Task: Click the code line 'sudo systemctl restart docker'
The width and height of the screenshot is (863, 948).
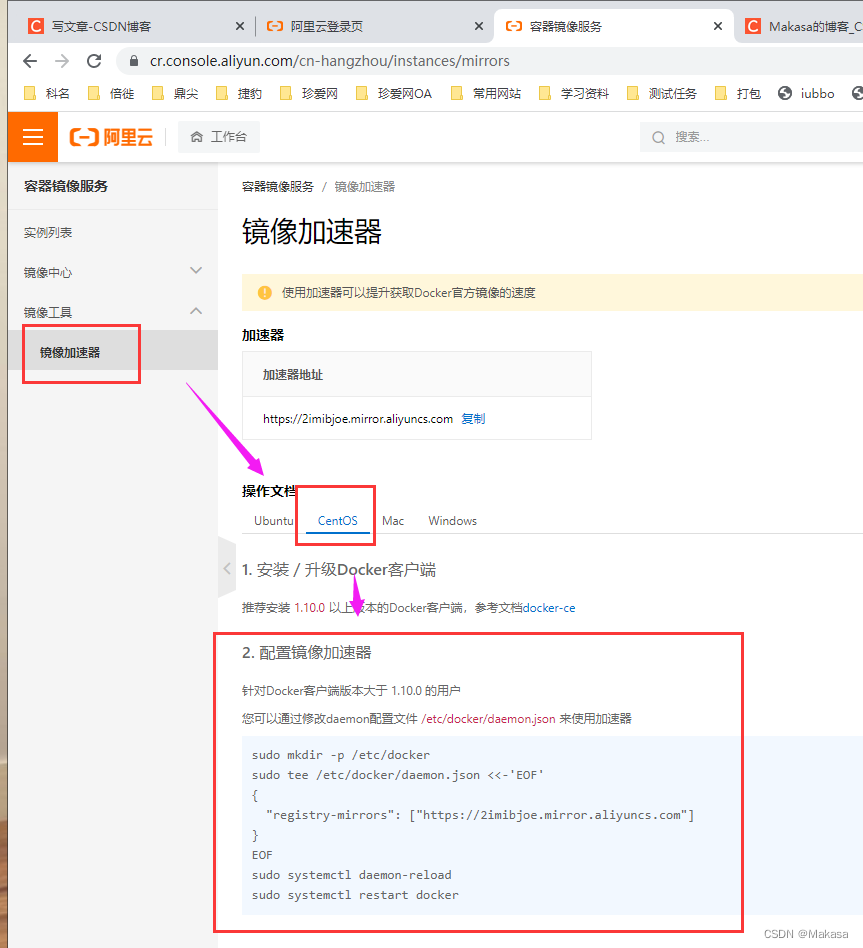Action: pyautogui.click(x=355, y=895)
